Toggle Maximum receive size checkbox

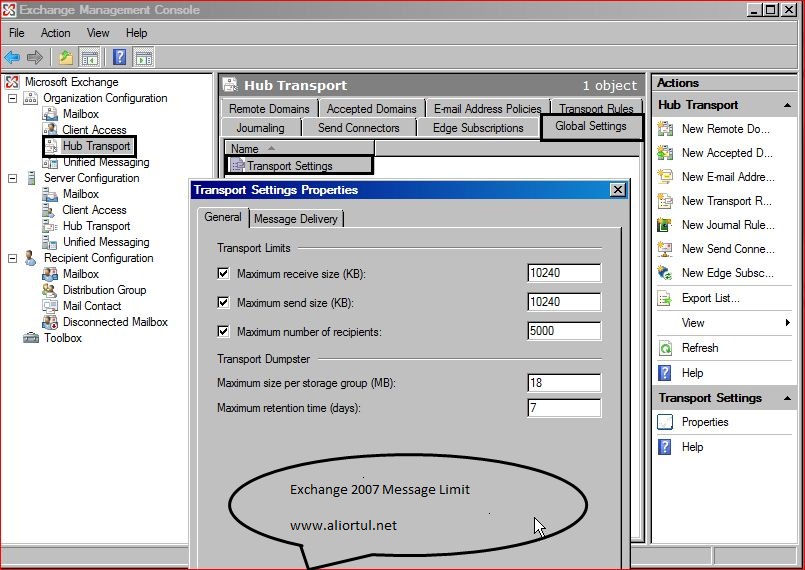click(x=223, y=273)
